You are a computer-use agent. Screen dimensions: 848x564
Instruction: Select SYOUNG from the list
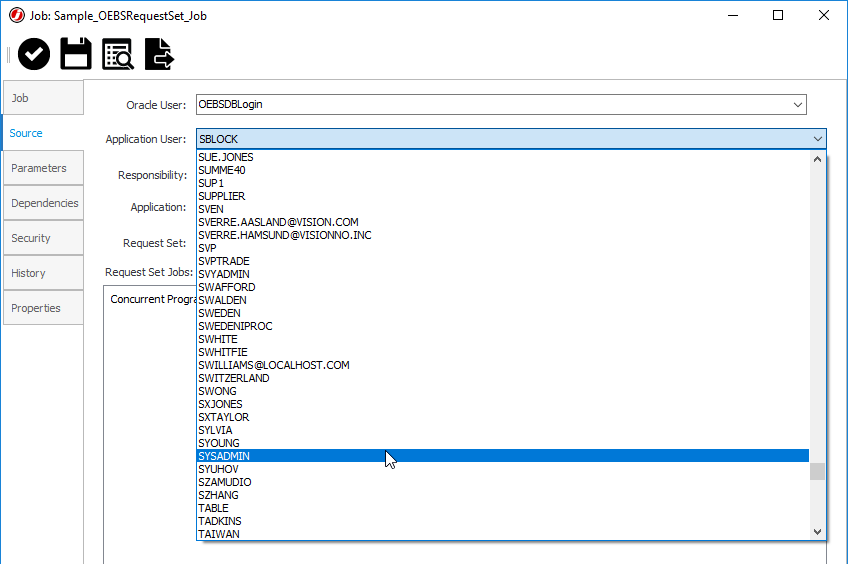503,443
